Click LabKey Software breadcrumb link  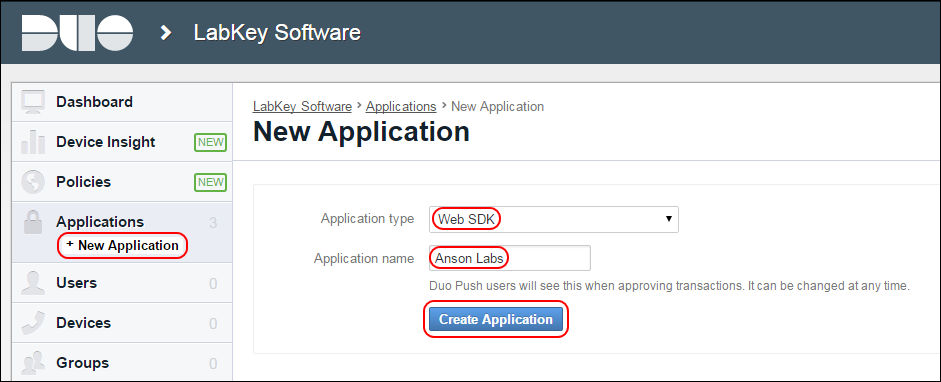coord(302,107)
